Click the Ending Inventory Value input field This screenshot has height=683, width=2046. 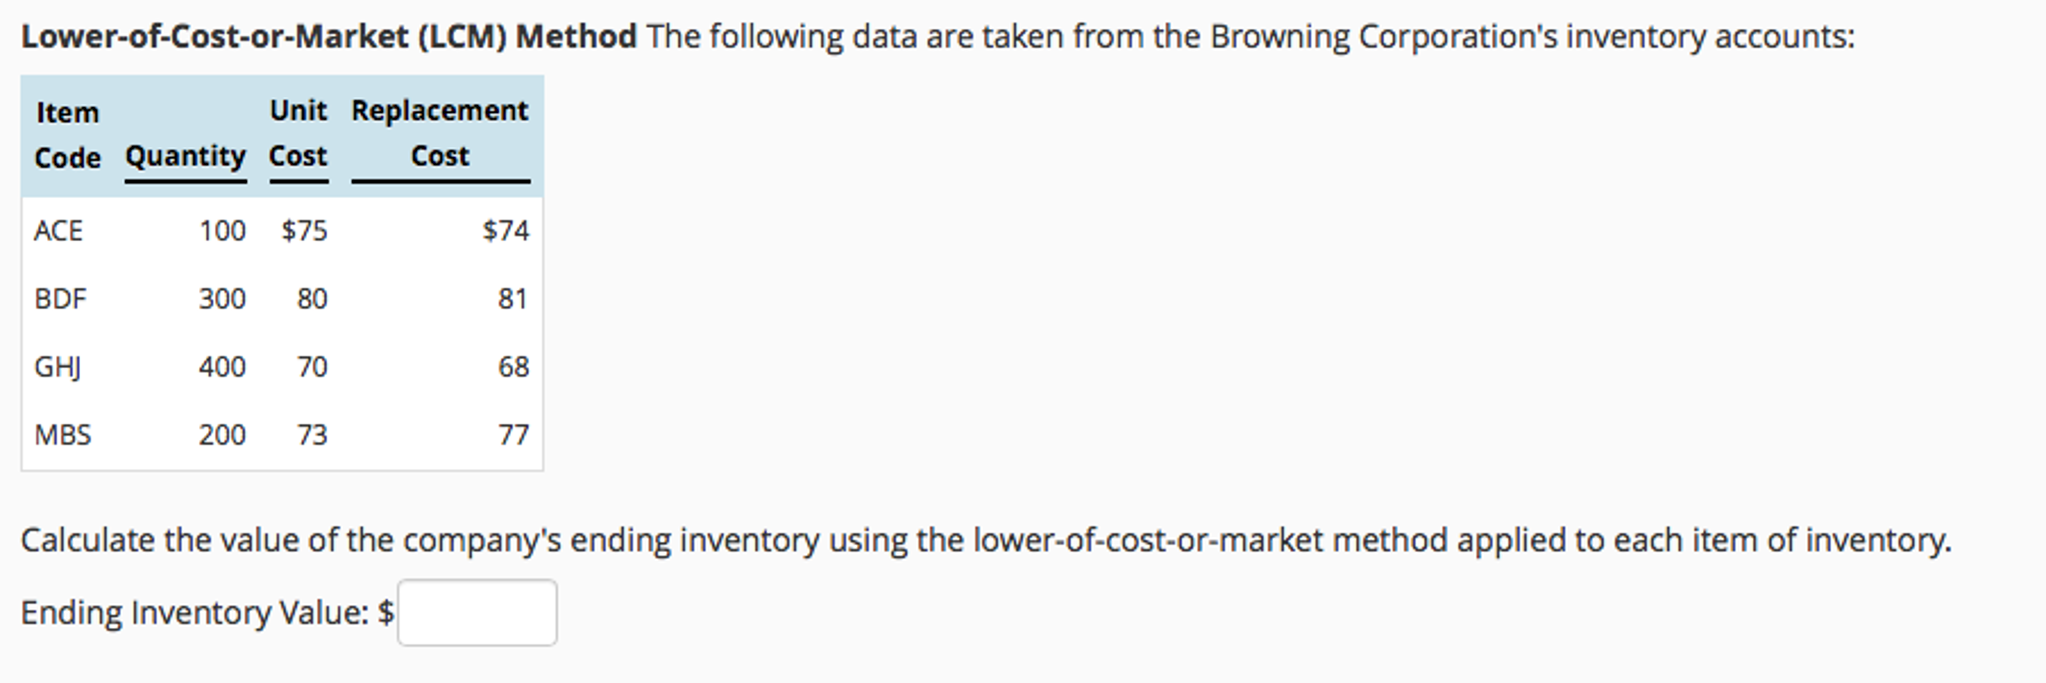click(478, 611)
